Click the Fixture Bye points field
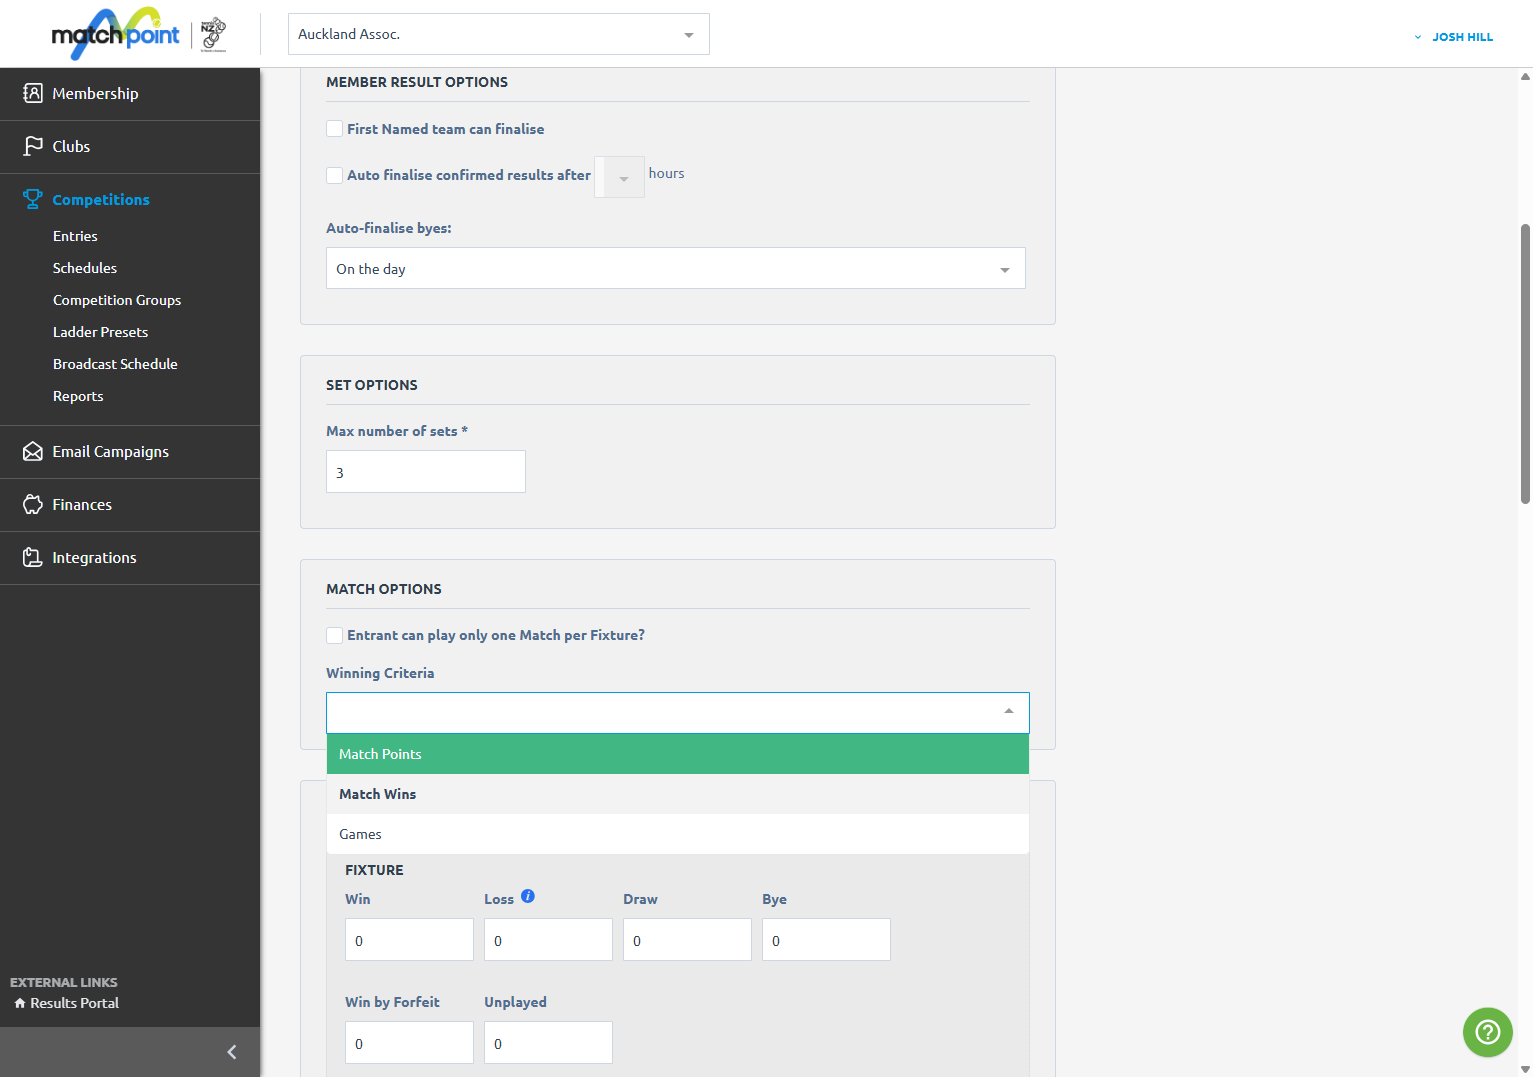Screen dimensions: 1533x1077 826,940
